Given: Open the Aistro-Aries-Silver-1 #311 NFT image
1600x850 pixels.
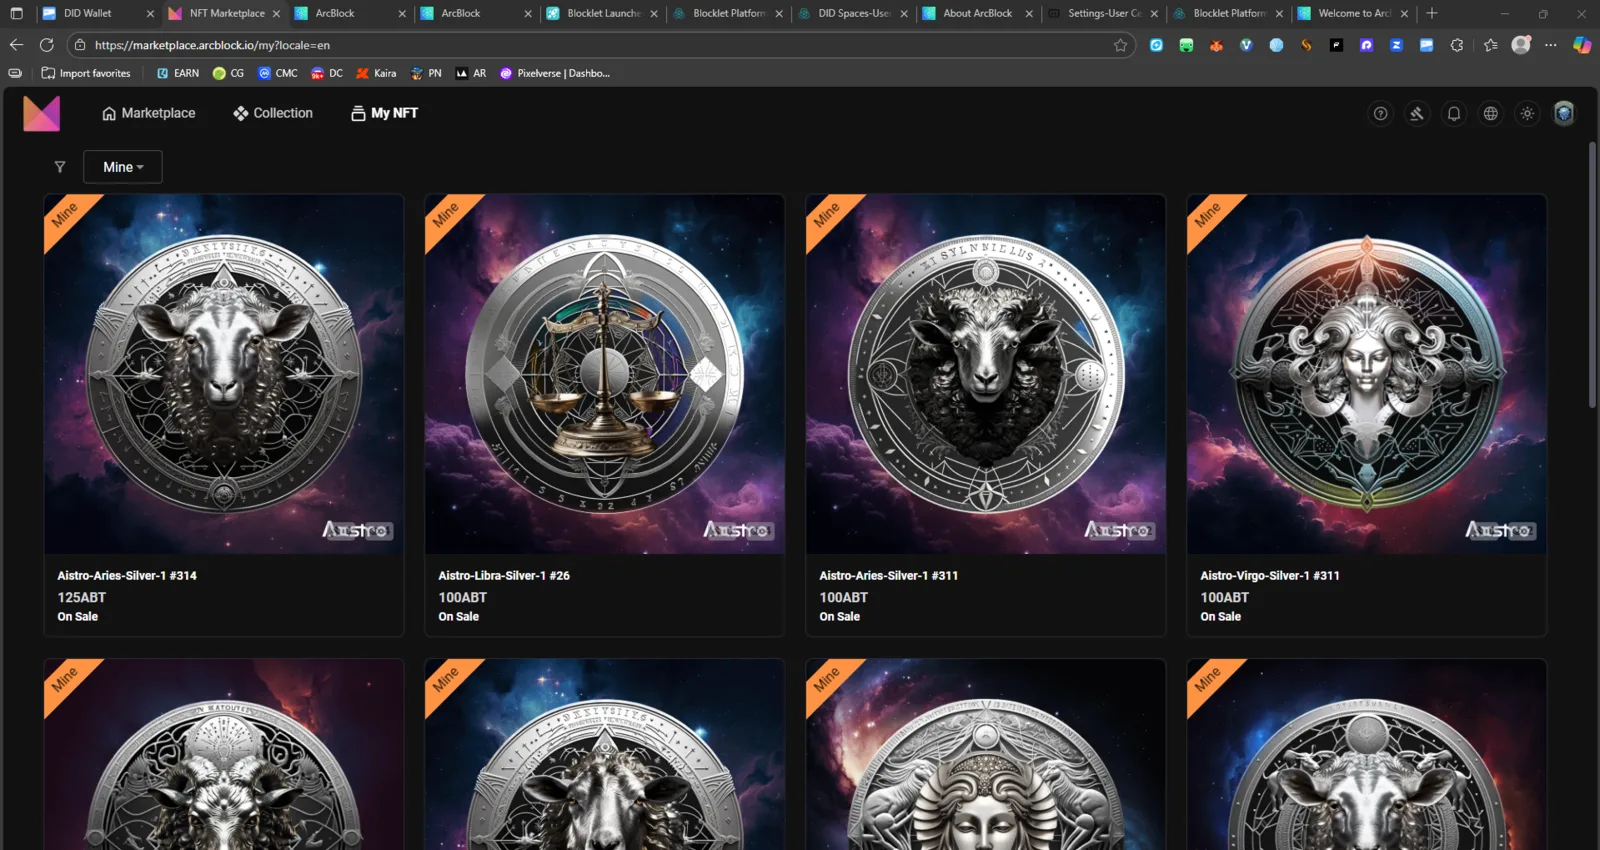Looking at the screenshot, I should point(986,374).
